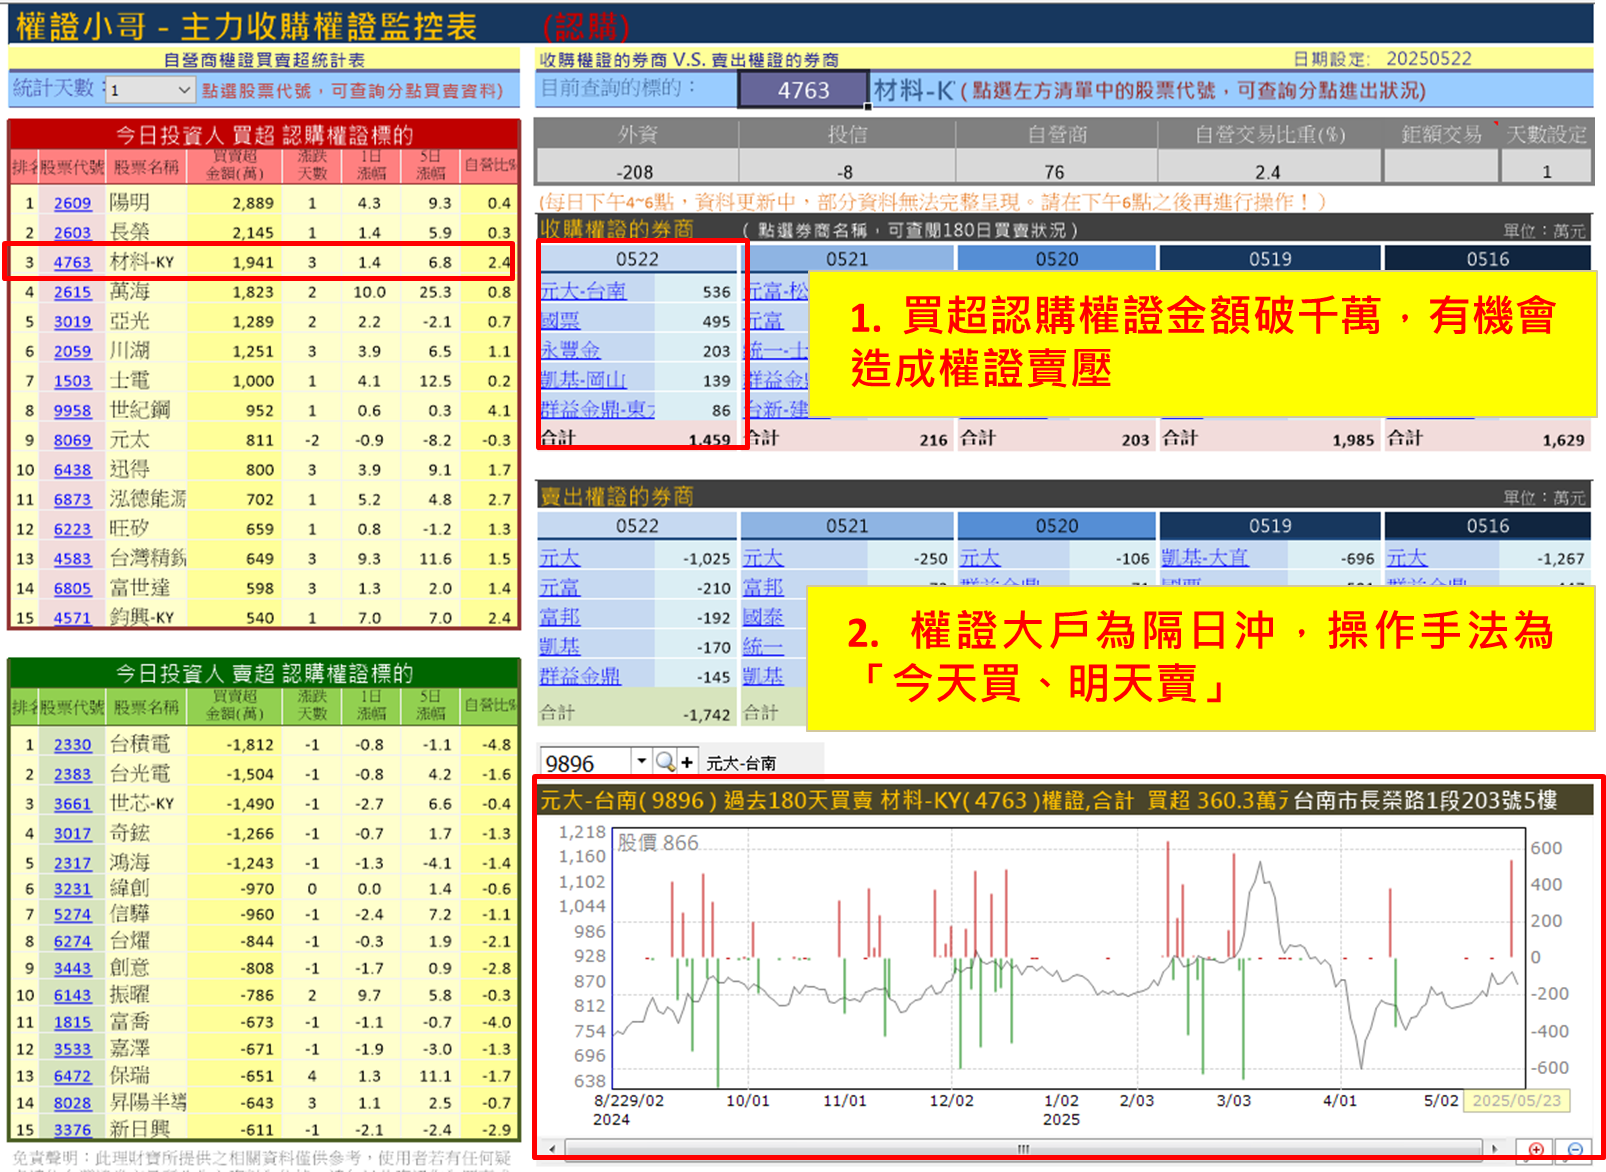Open stock code 3376 新日興 link

tap(72, 1130)
